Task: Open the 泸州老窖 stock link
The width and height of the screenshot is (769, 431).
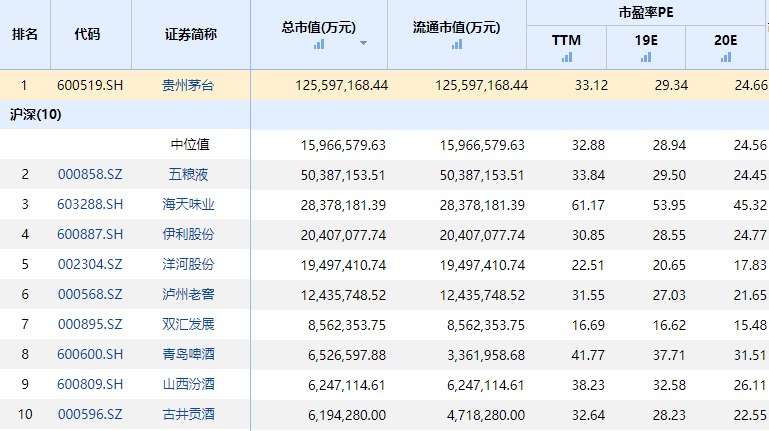Action: click(x=188, y=295)
